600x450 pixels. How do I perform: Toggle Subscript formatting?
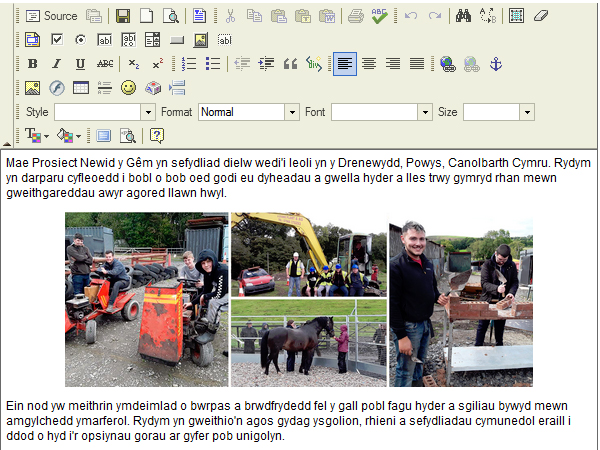click(134, 64)
